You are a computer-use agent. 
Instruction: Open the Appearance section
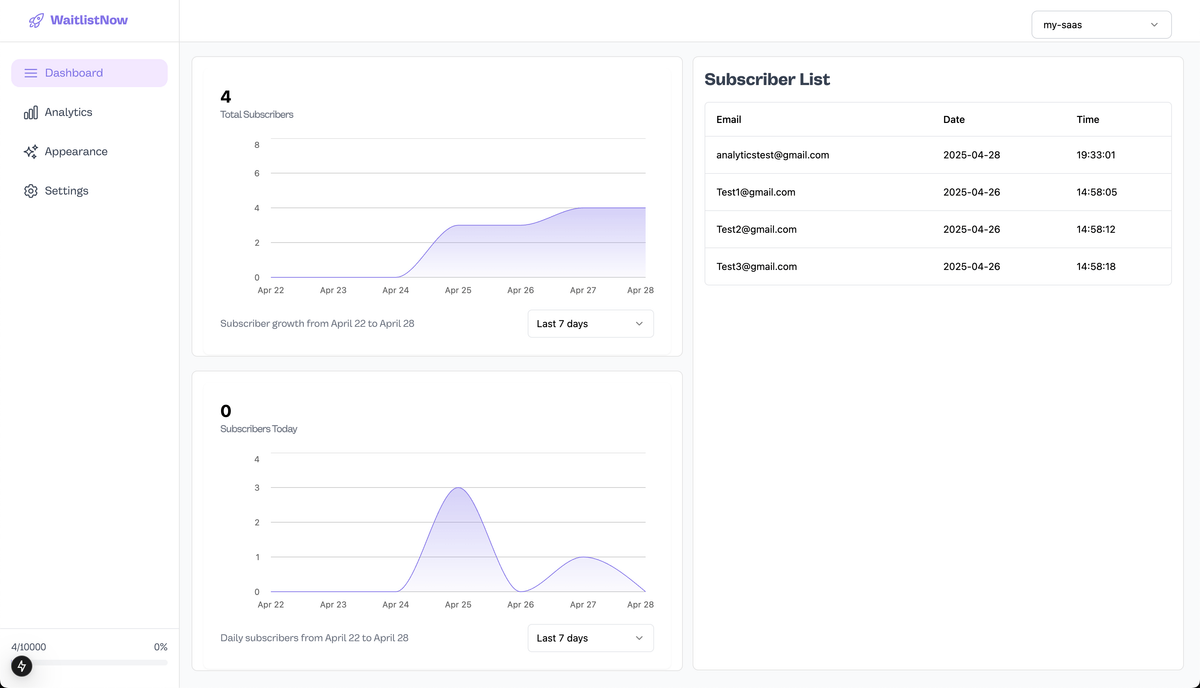point(76,152)
